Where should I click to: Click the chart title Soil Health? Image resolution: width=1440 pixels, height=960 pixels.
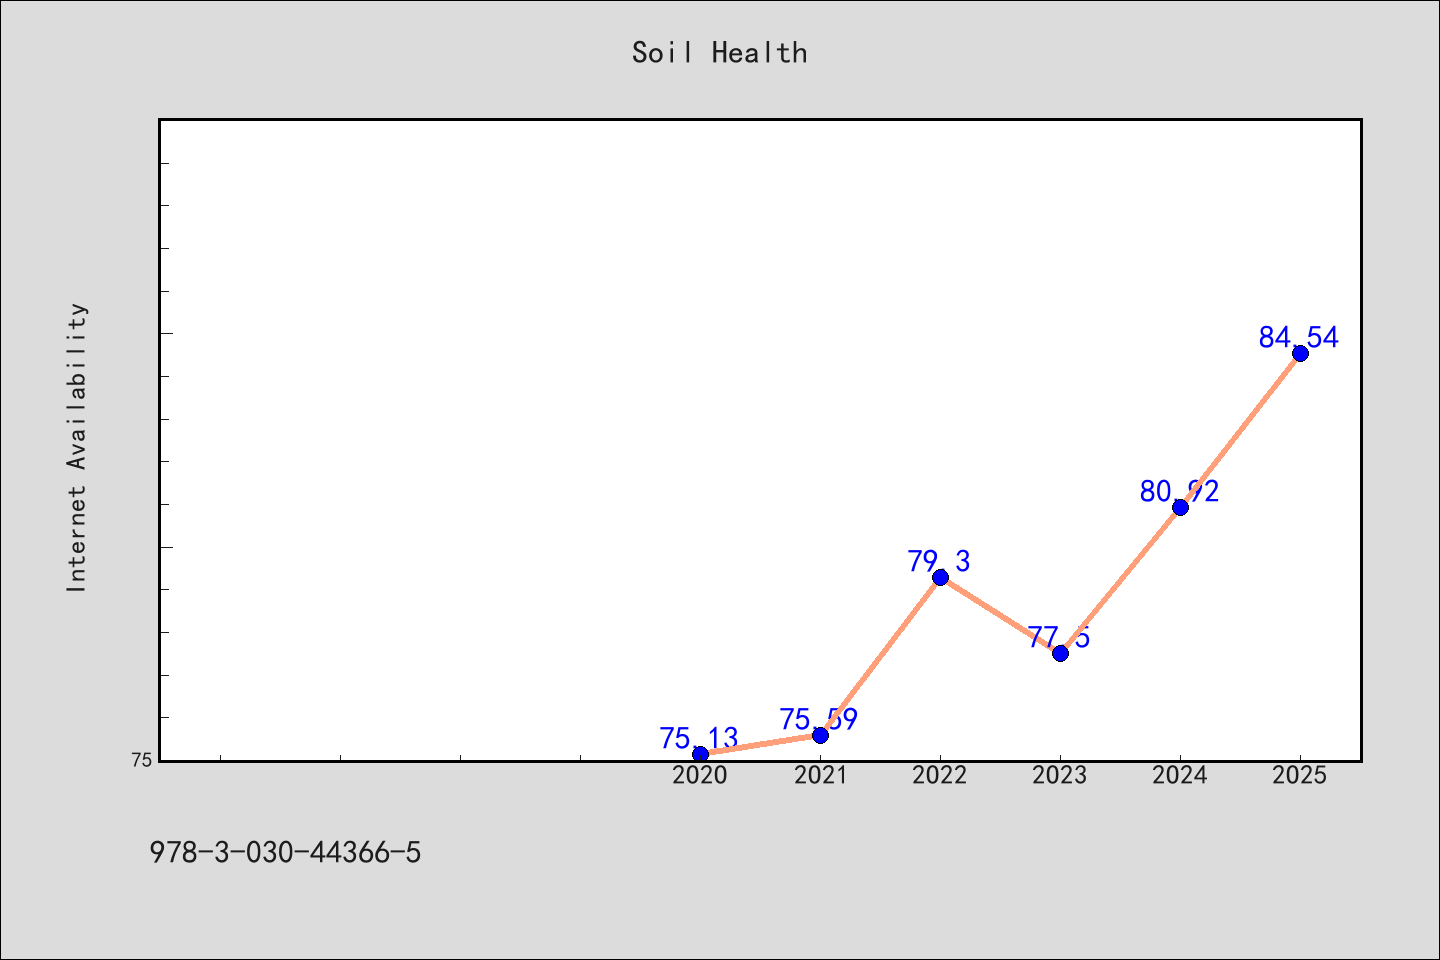pos(720,53)
